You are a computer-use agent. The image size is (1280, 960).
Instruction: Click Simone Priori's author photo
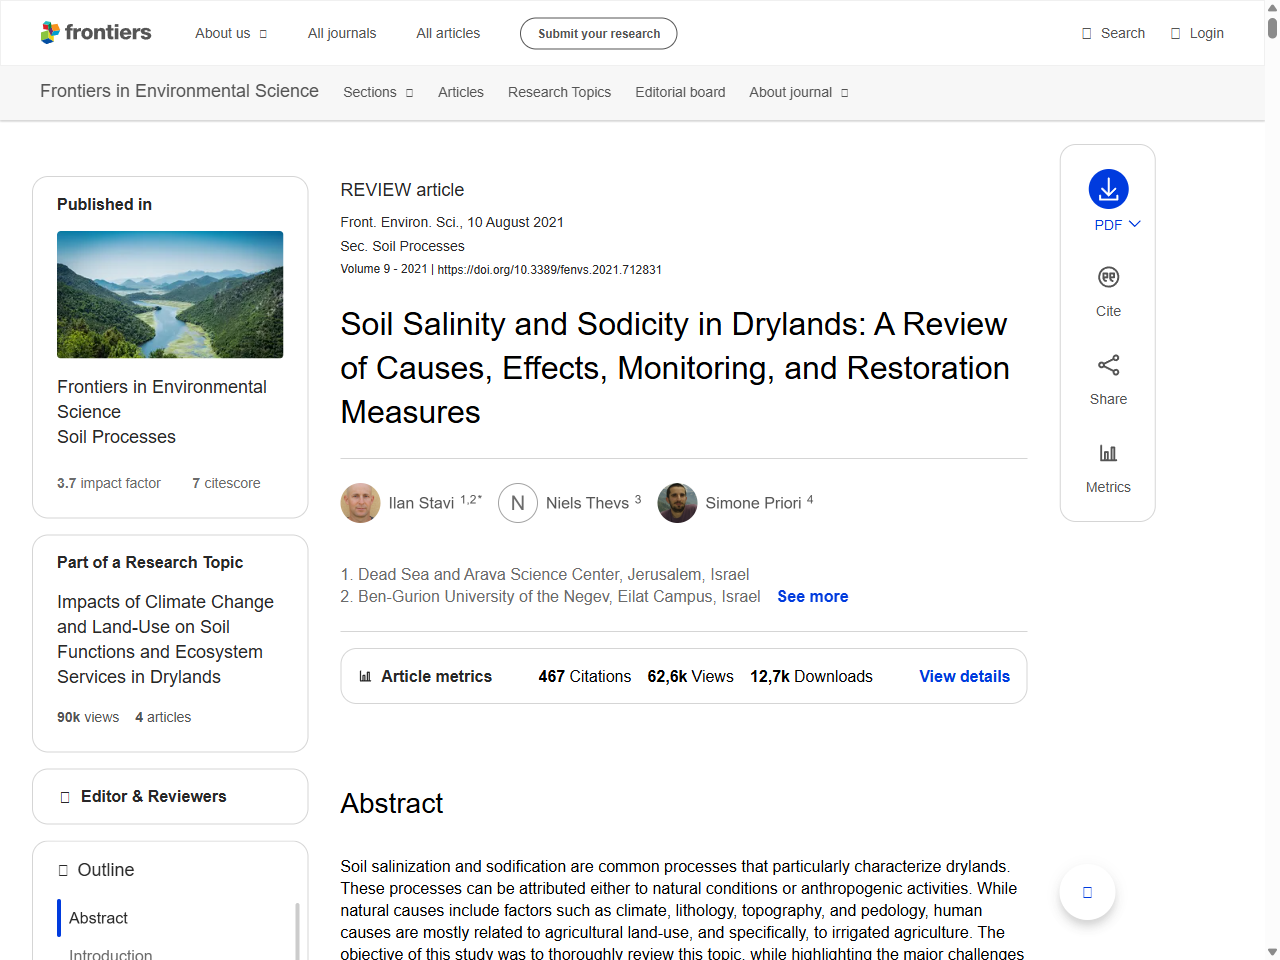[677, 503]
